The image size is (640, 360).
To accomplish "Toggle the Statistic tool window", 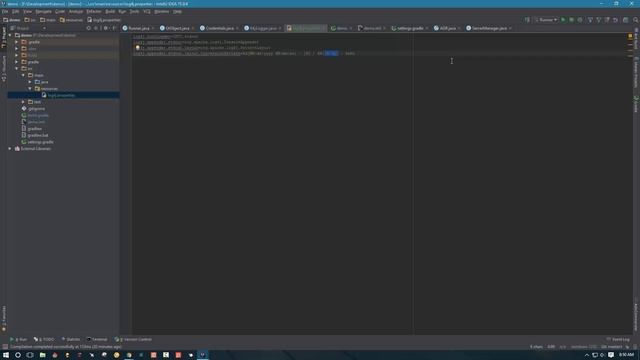I will 71,339.
